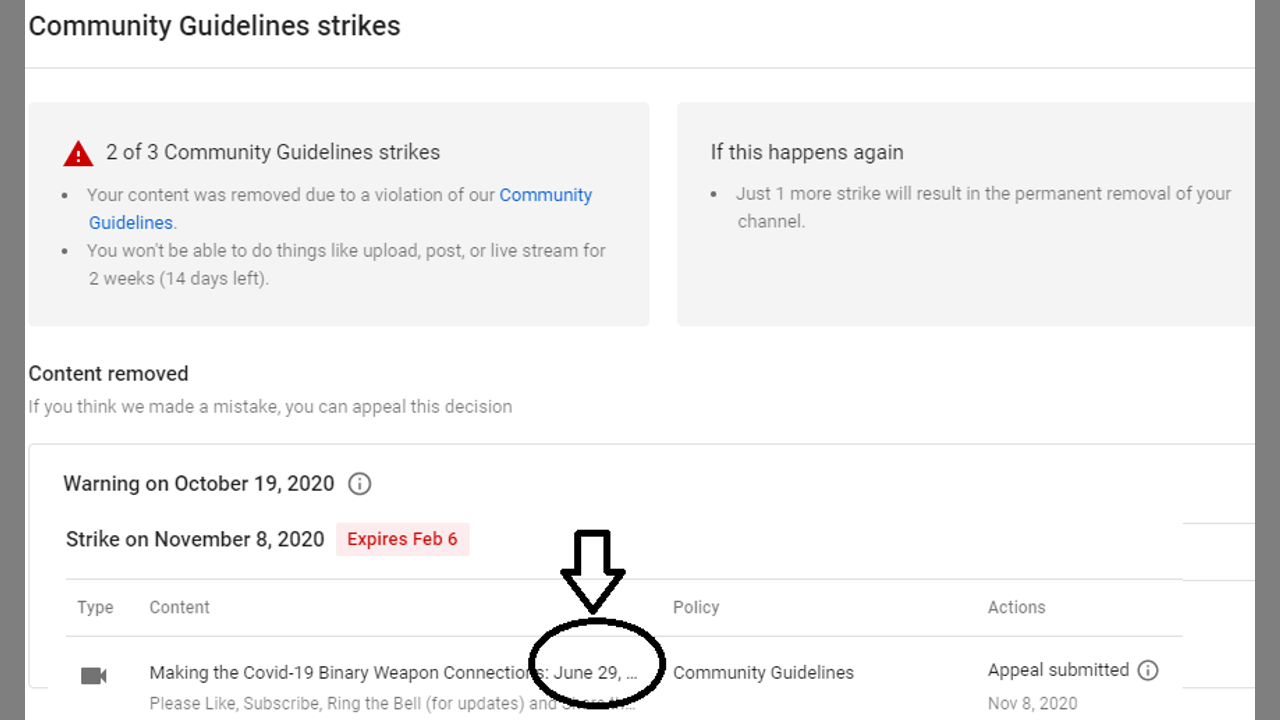Viewport: 1280px width, 720px height.
Task: Click the Warning on October 19, 2020 heading
Action: point(199,484)
